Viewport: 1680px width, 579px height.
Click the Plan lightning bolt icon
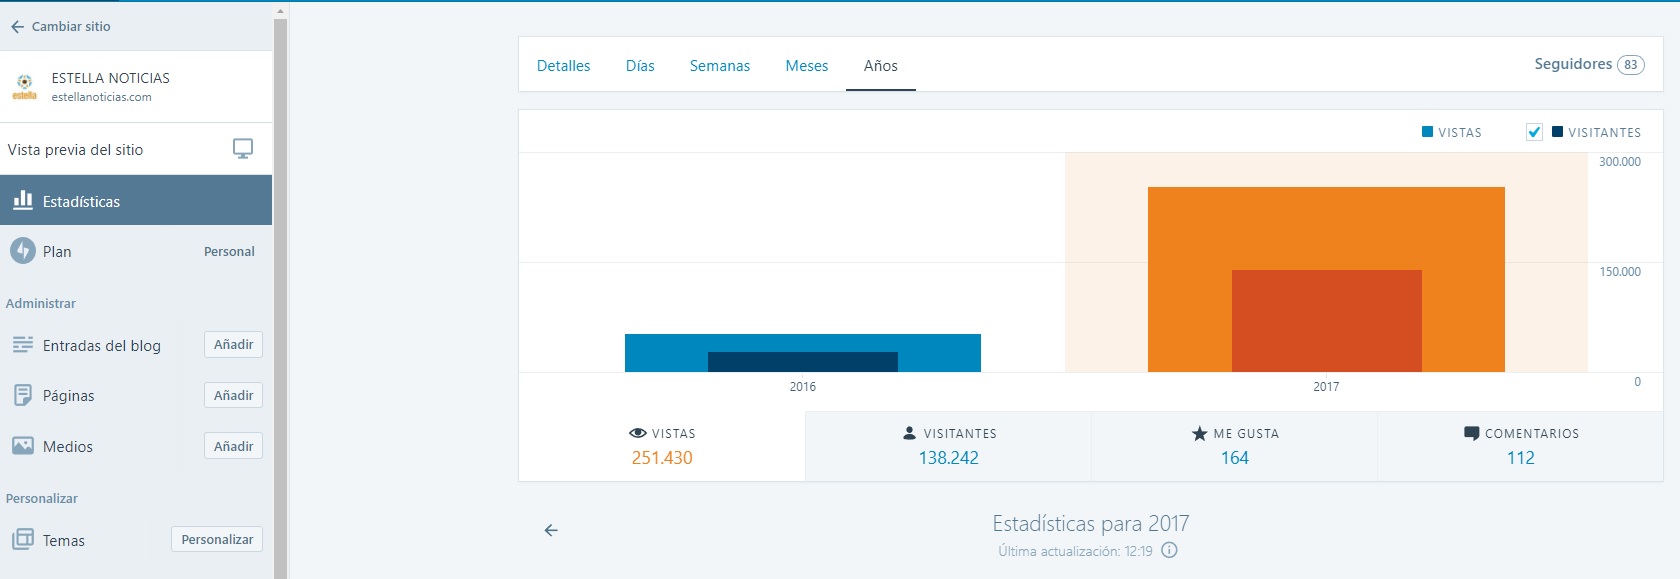point(22,251)
